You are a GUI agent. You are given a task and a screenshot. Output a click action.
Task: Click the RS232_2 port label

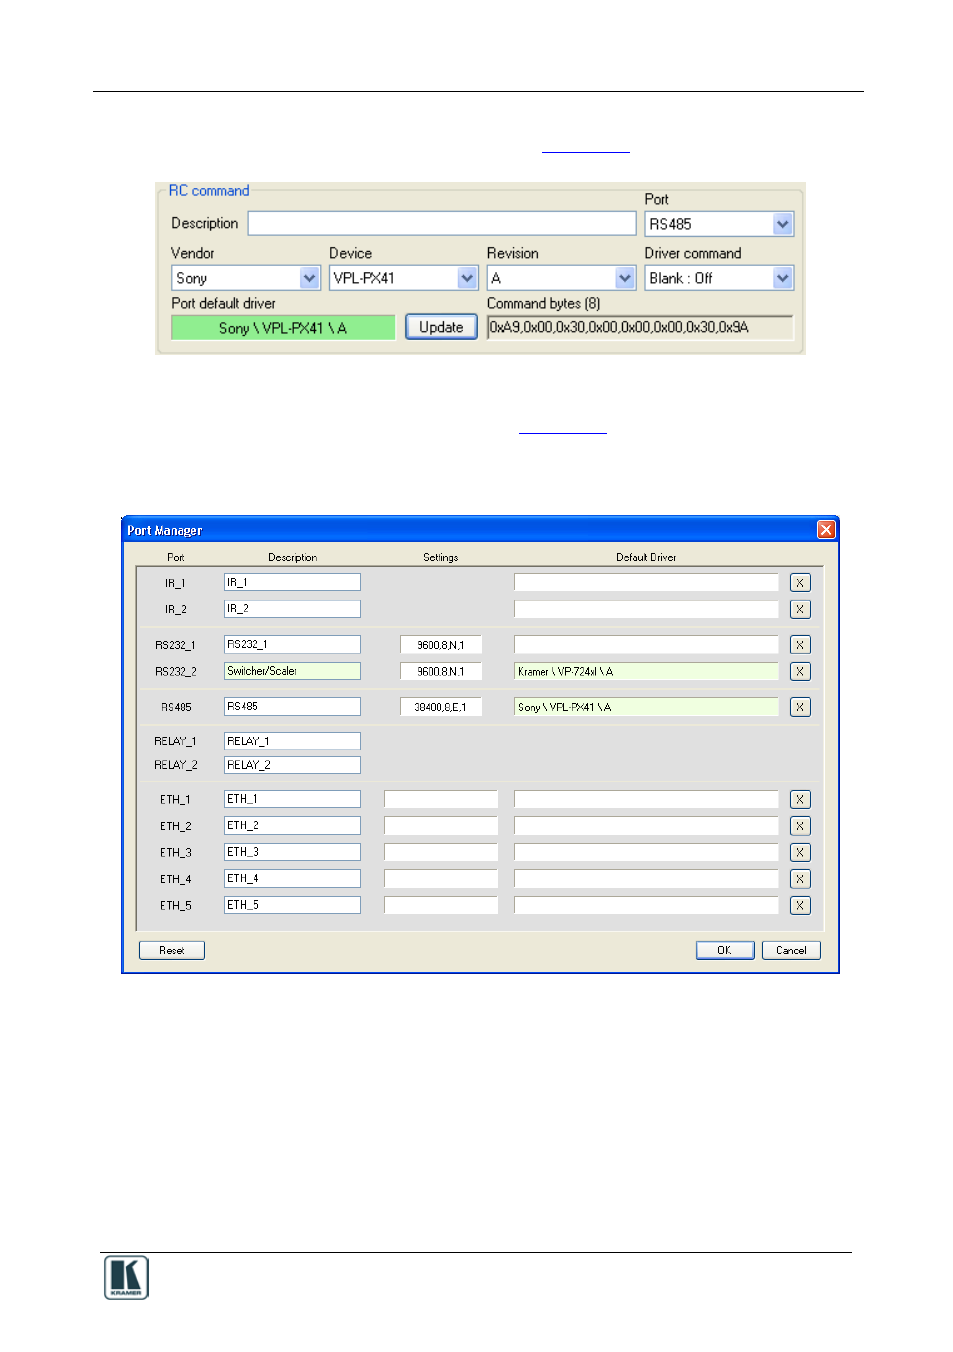176,672
